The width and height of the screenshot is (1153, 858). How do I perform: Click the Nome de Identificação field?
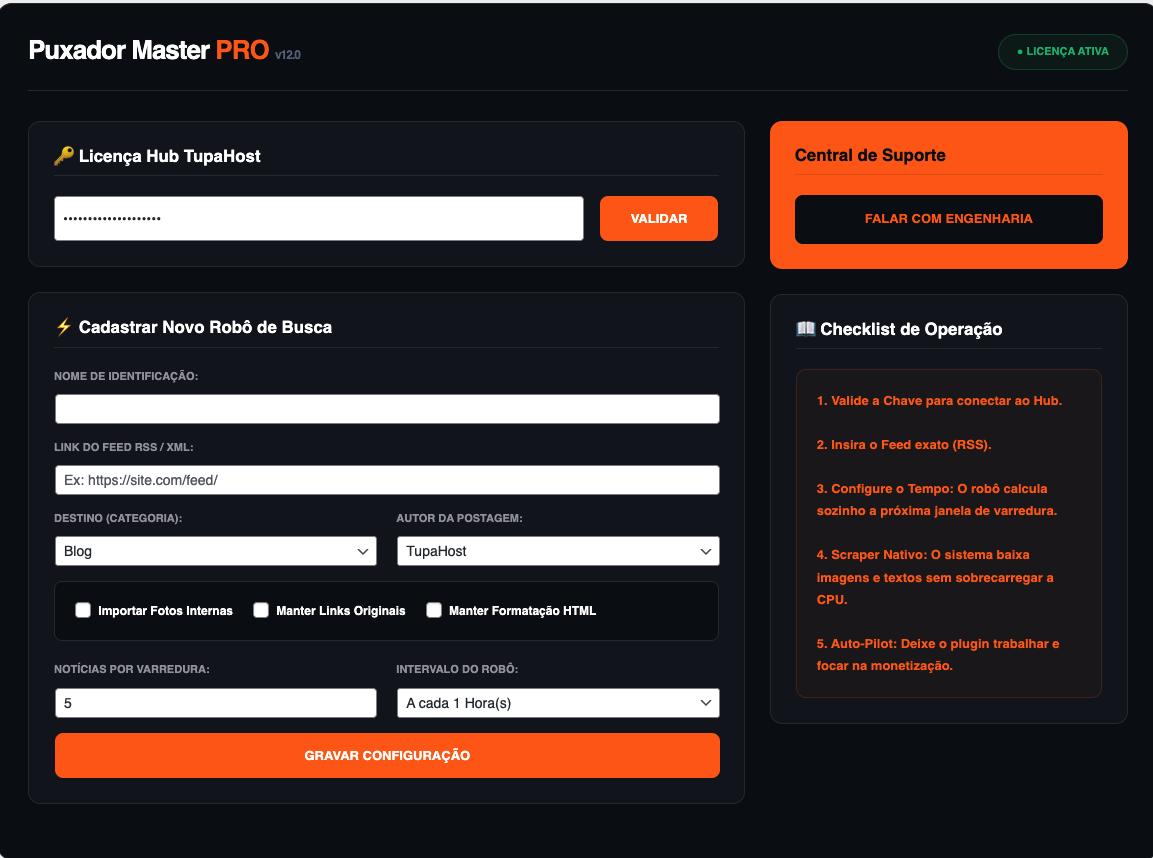386,408
